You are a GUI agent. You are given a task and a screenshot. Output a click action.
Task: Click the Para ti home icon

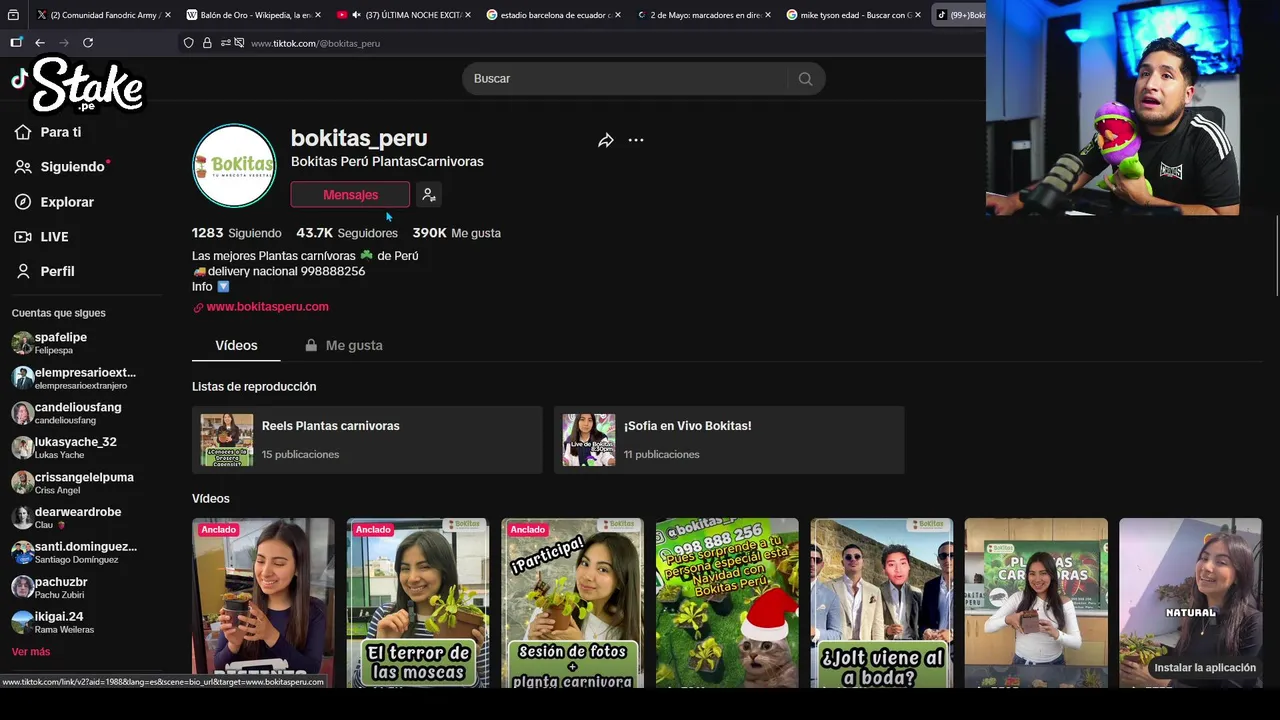[x=23, y=132]
